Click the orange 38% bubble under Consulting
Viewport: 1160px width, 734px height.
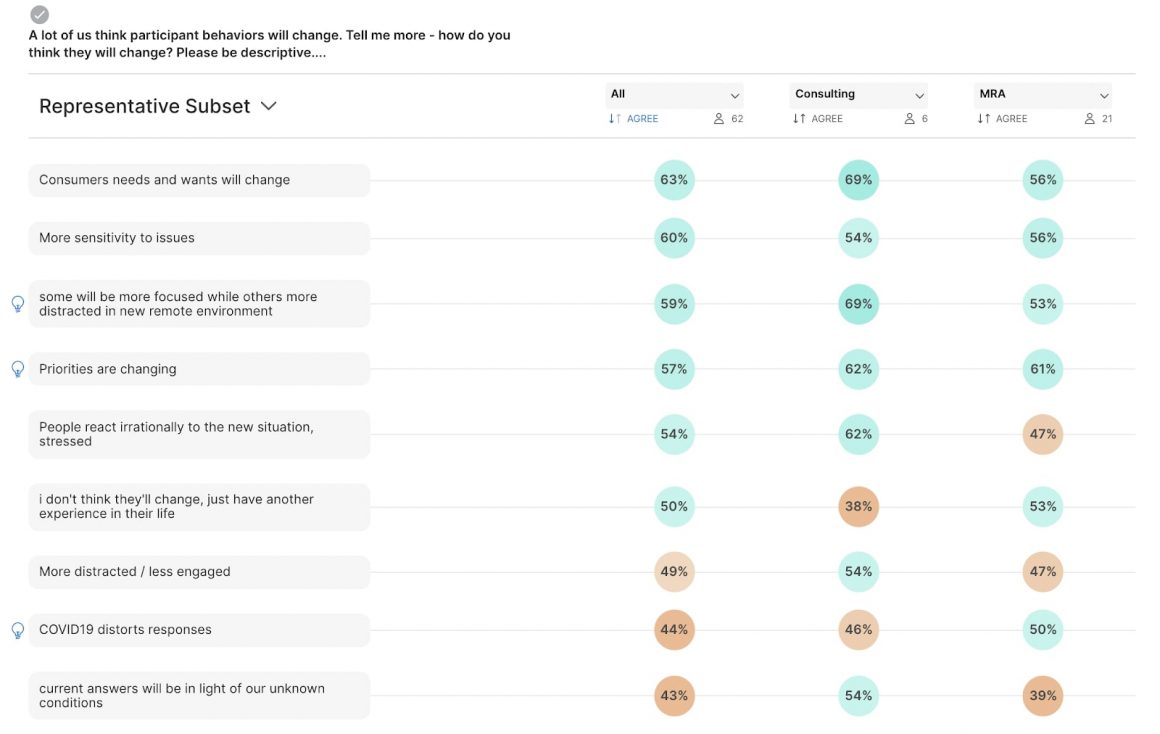pyautogui.click(x=858, y=507)
